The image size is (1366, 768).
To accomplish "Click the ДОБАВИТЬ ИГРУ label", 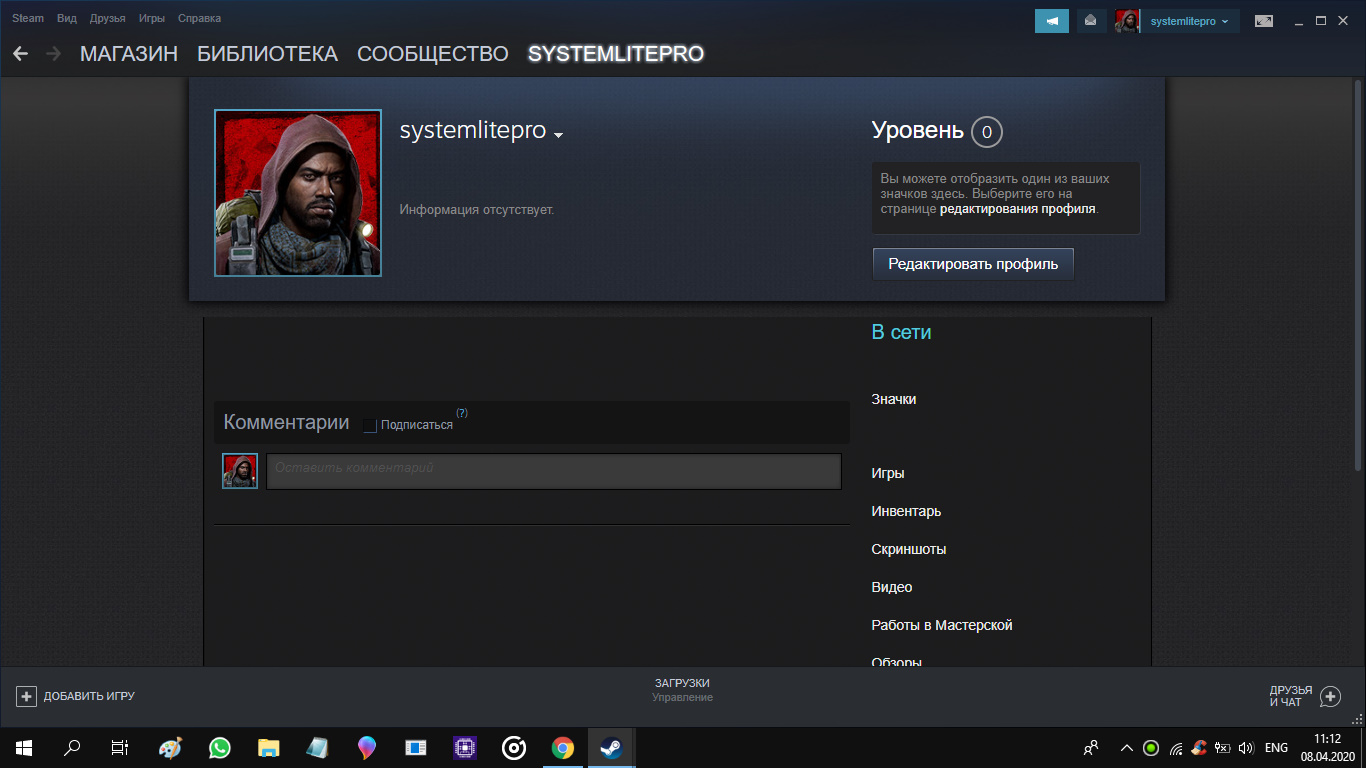I will [x=89, y=696].
